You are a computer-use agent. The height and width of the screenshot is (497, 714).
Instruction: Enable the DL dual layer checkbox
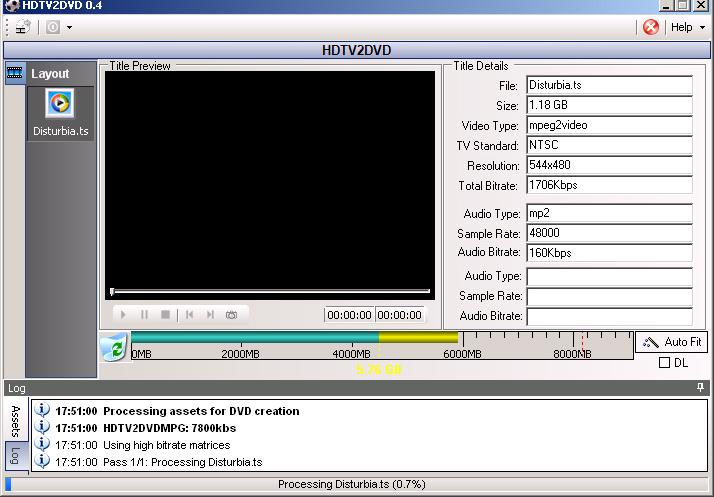[664, 363]
